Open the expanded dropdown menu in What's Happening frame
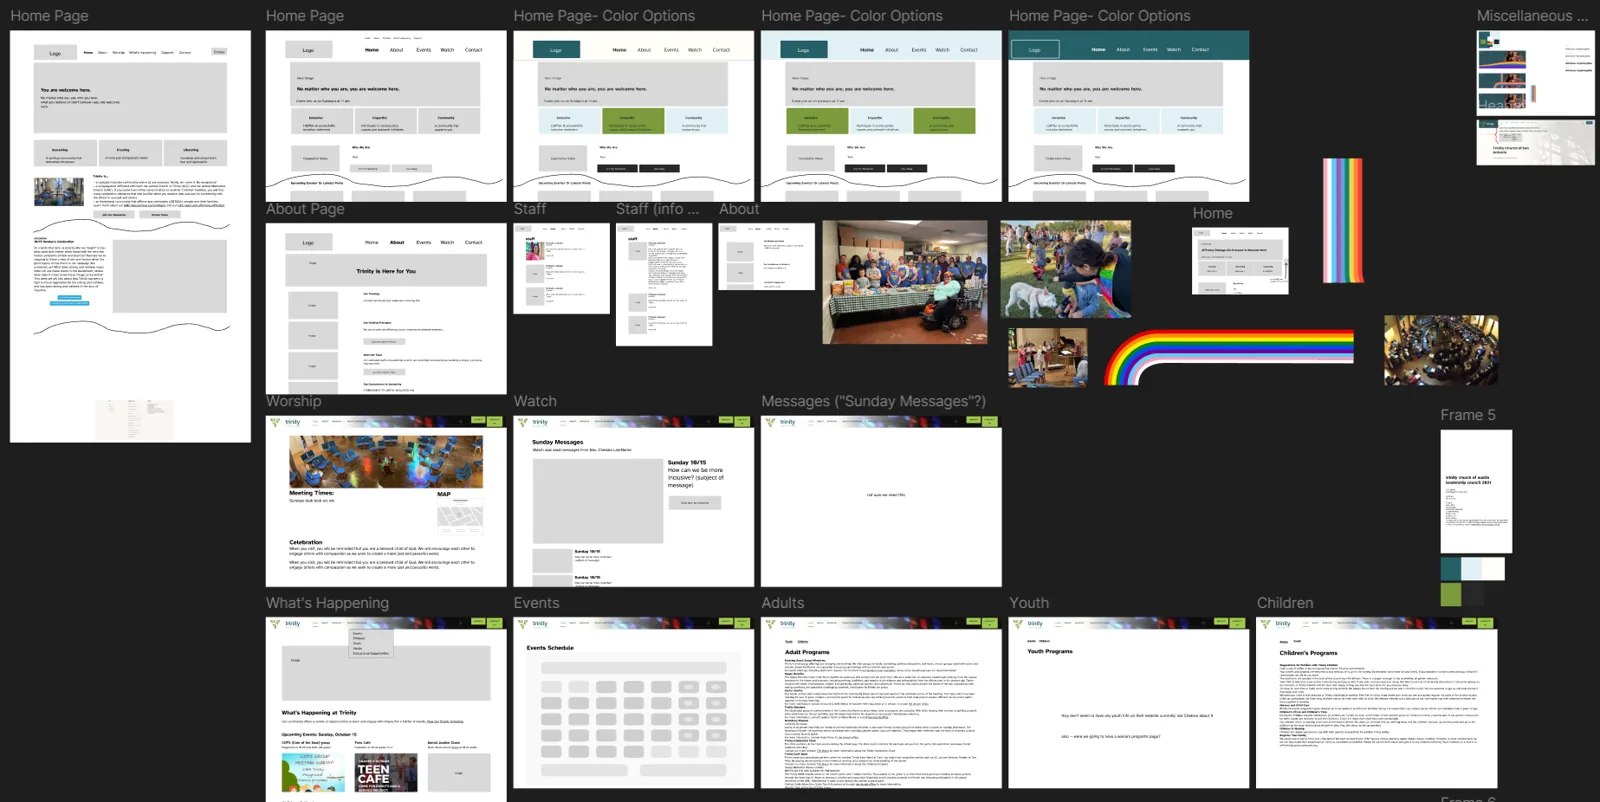 pyautogui.click(x=370, y=643)
